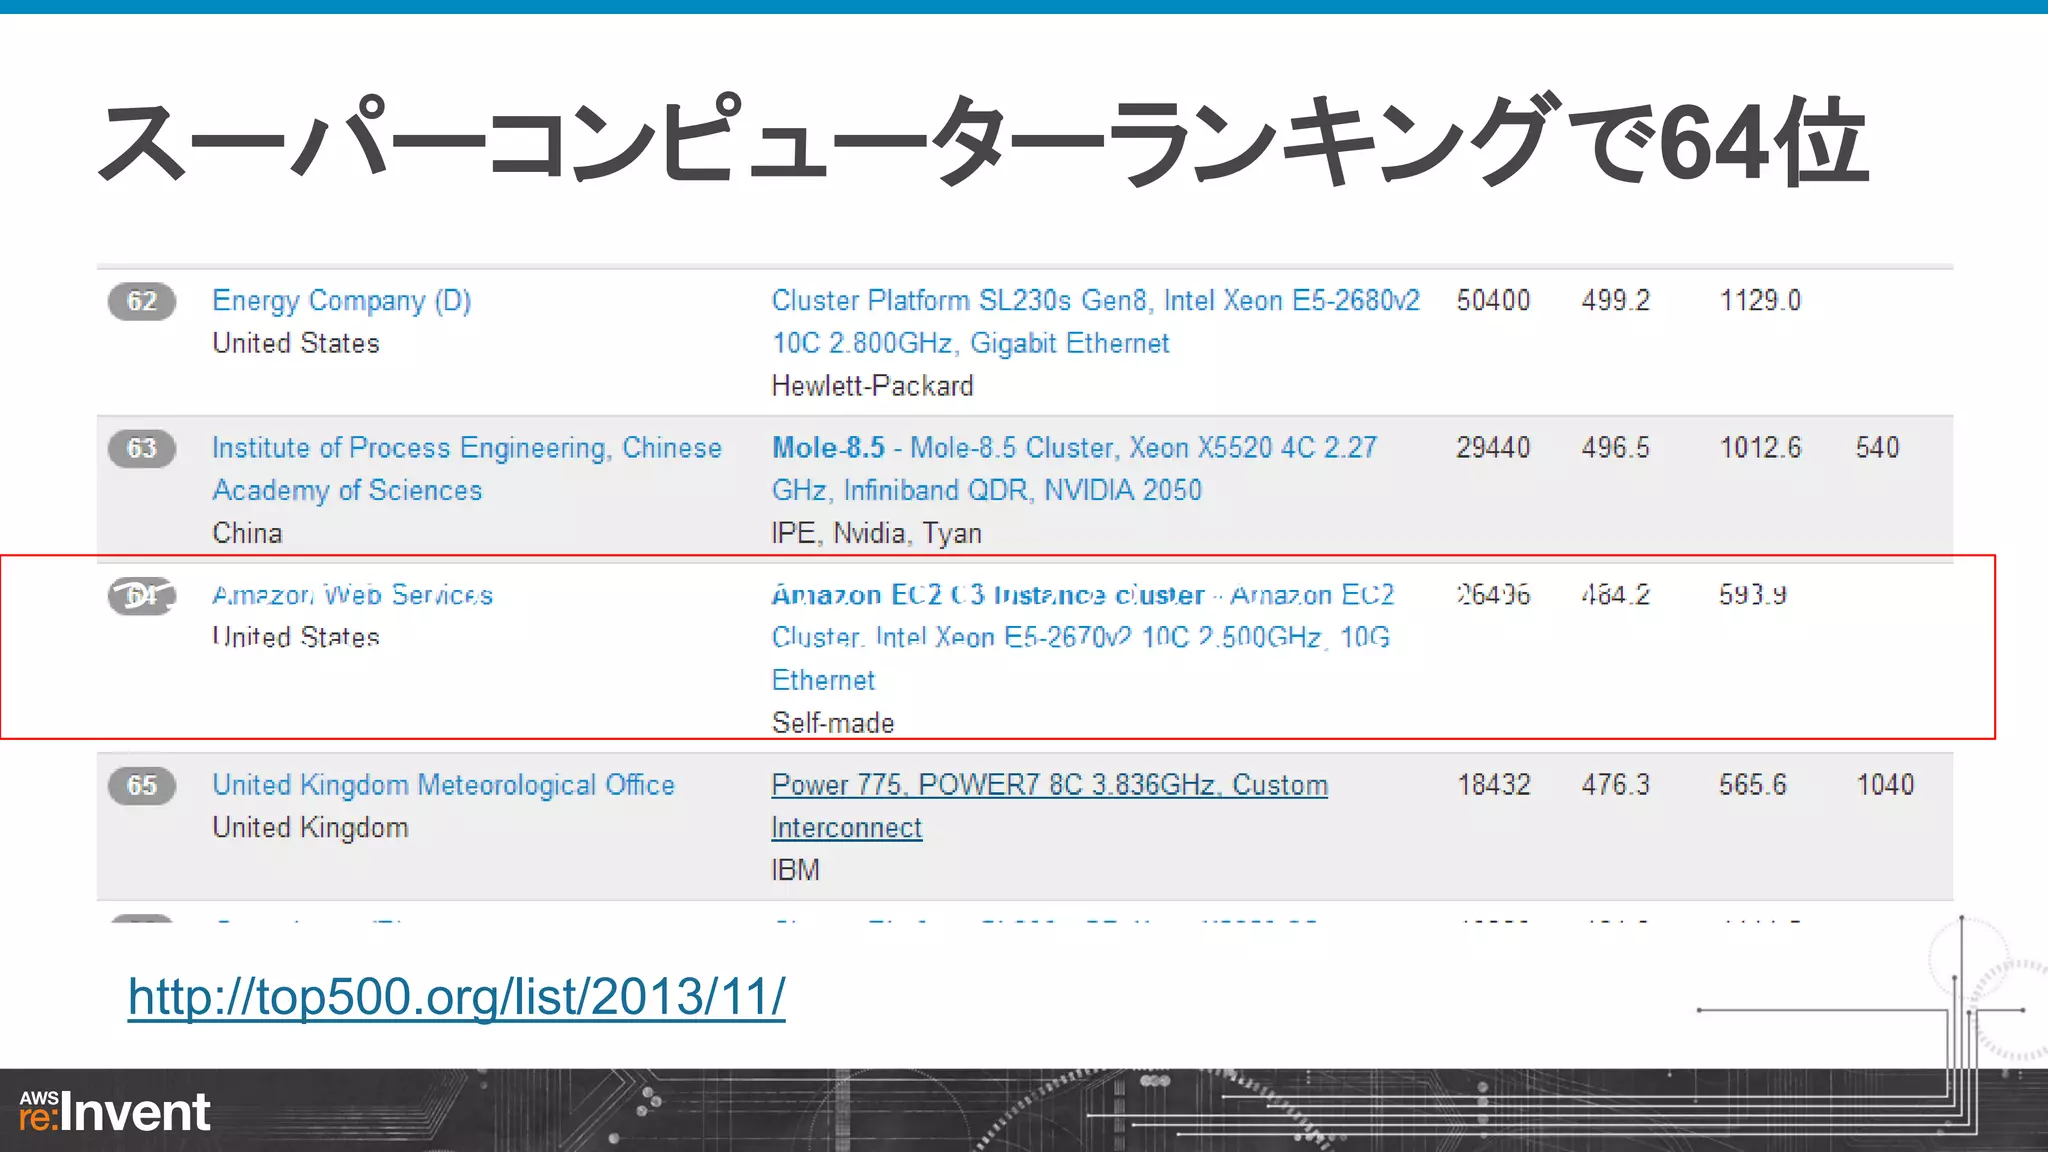Screen dimensions: 2048x1152
Task: Open the Amazon Web Services site link
Action: pos(352,595)
